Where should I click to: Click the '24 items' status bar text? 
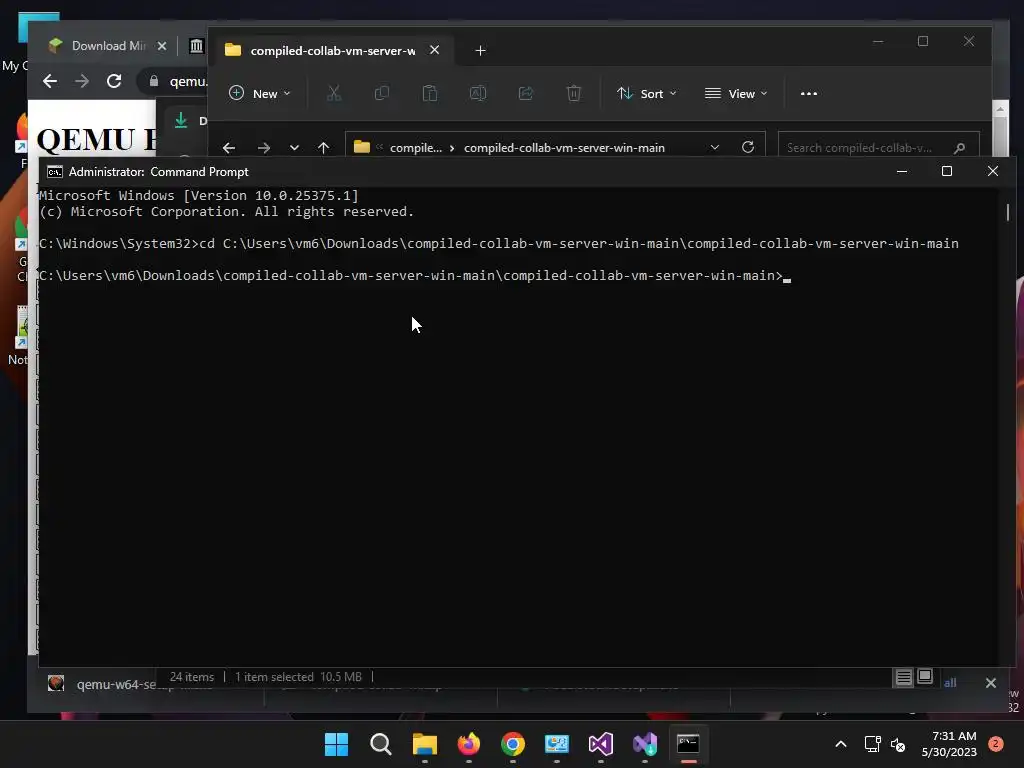tap(191, 677)
